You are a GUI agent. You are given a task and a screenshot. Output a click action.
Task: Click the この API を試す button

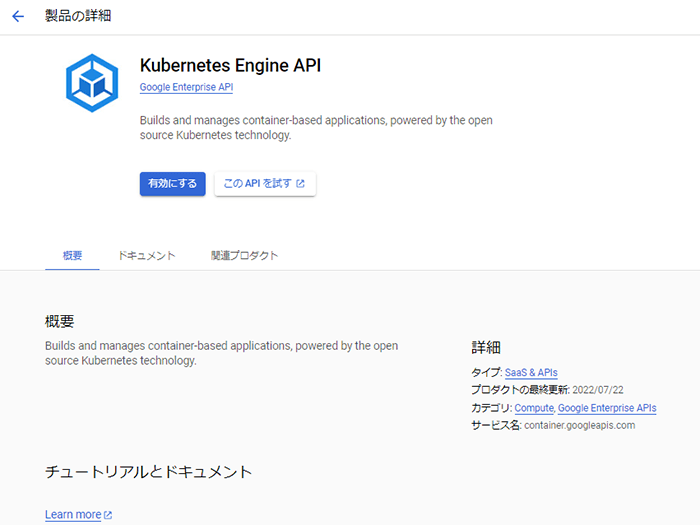tap(265, 183)
